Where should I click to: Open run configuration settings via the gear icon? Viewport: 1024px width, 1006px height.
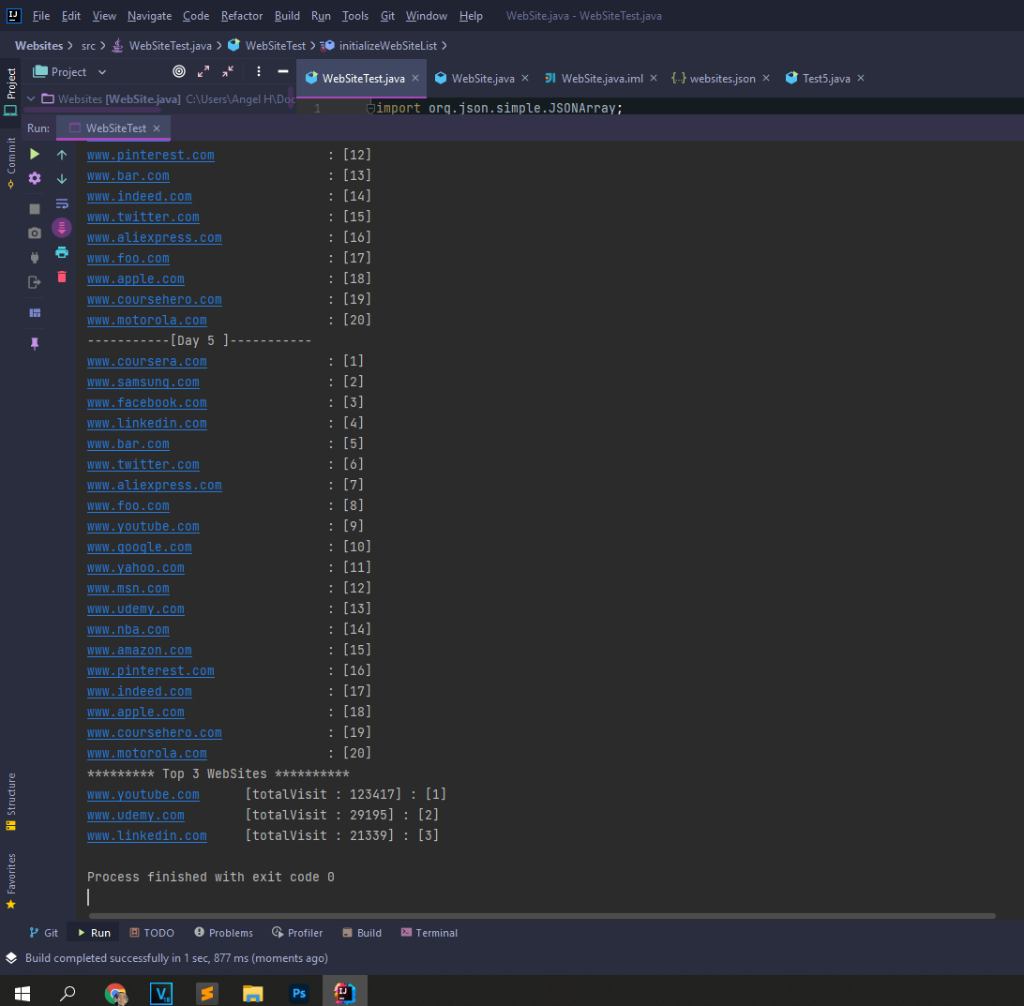pos(35,178)
